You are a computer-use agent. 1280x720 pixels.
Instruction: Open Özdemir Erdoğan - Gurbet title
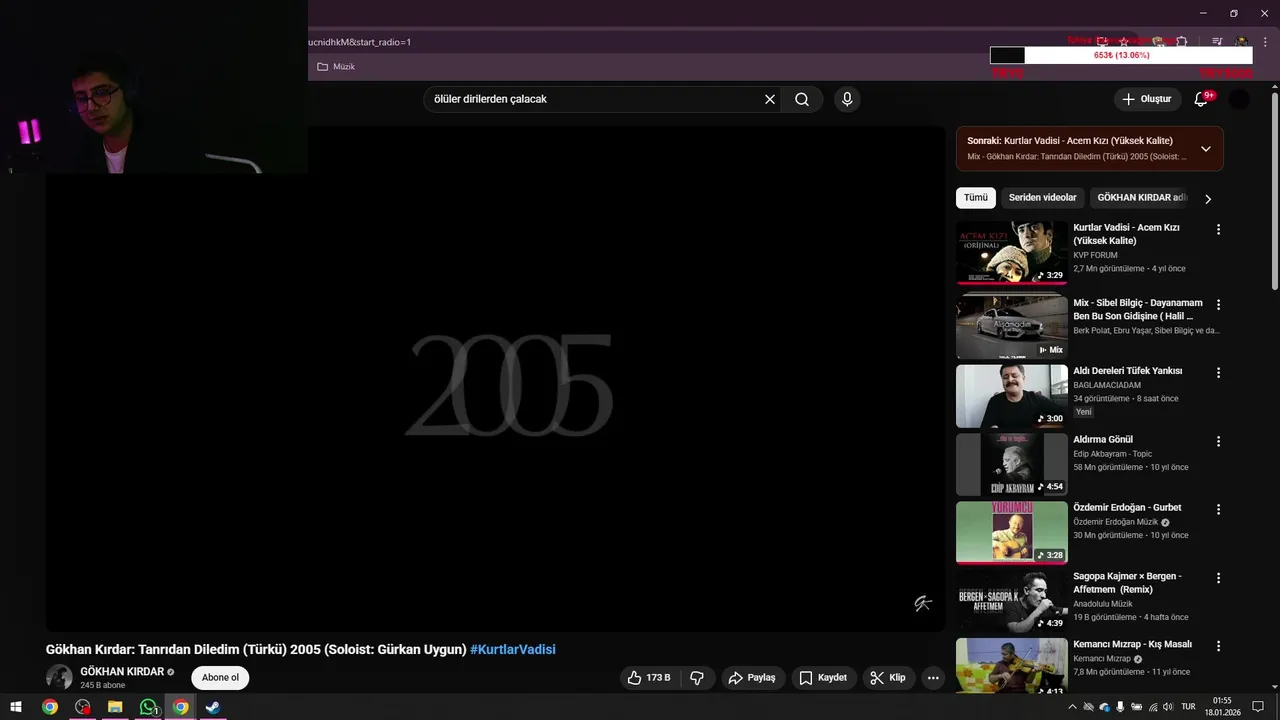(1127, 508)
